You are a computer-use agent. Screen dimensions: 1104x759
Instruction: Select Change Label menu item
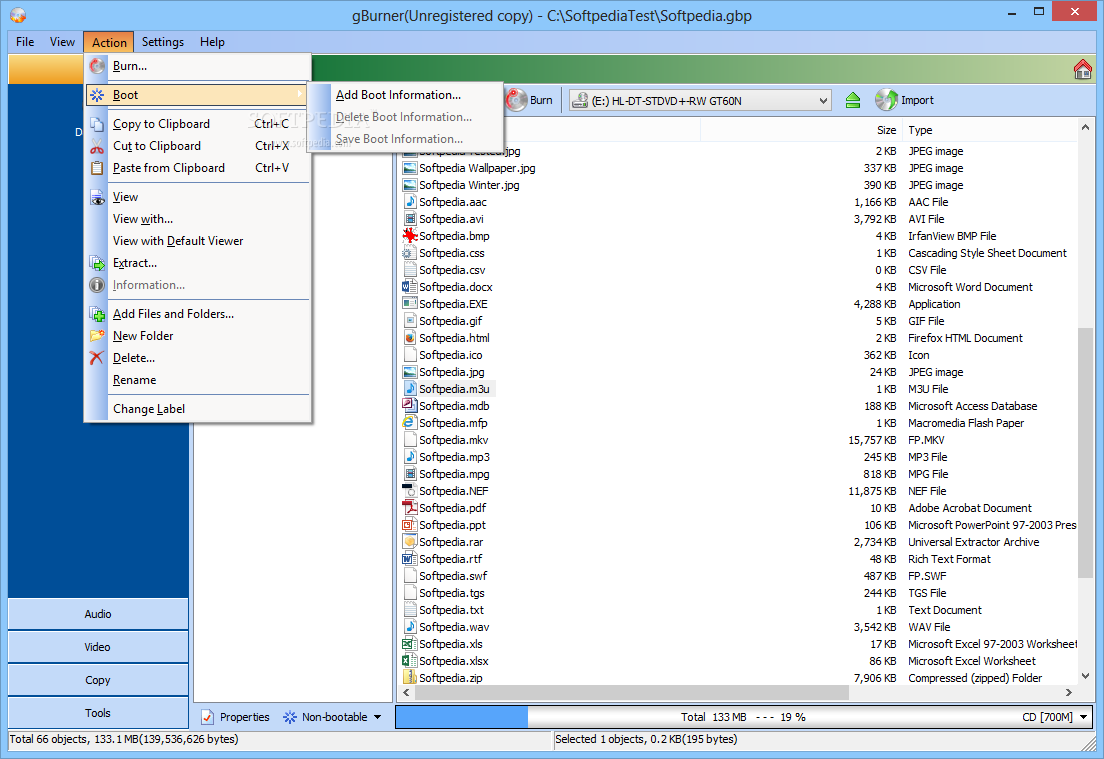[x=196, y=409]
